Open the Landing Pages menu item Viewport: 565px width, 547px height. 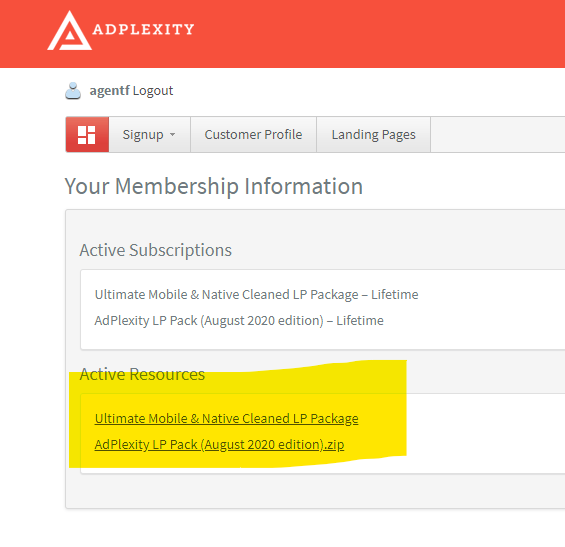click(x=373, y=134)
